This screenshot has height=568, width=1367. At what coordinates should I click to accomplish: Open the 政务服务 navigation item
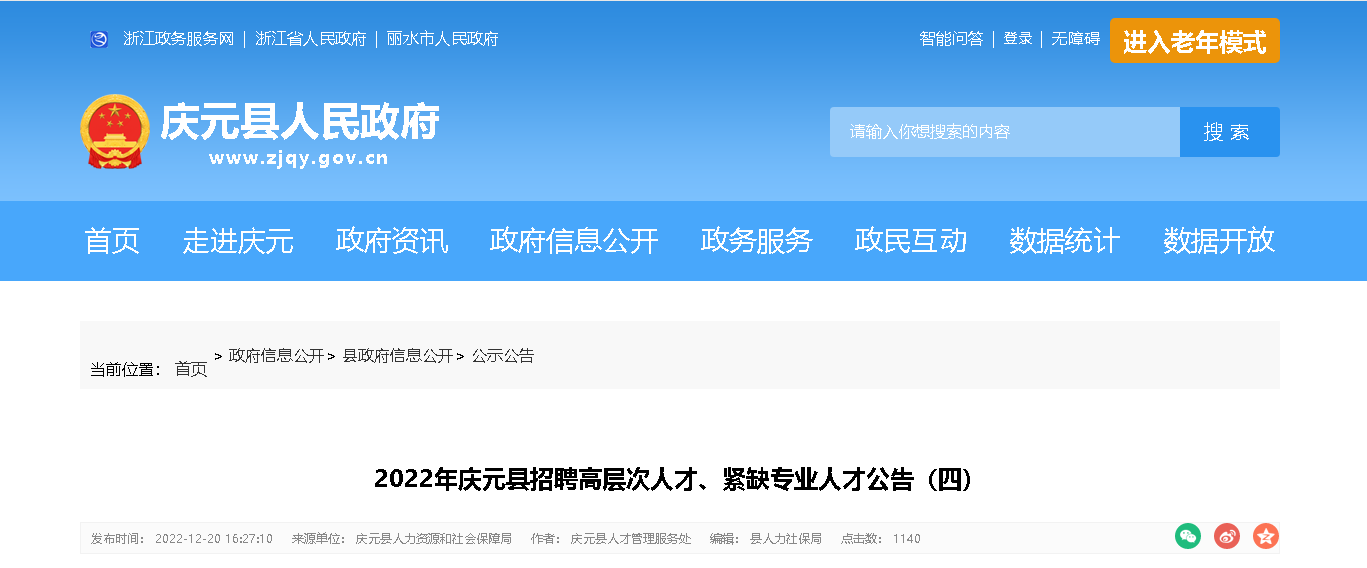pyautogui.click(x=756, y=241)
